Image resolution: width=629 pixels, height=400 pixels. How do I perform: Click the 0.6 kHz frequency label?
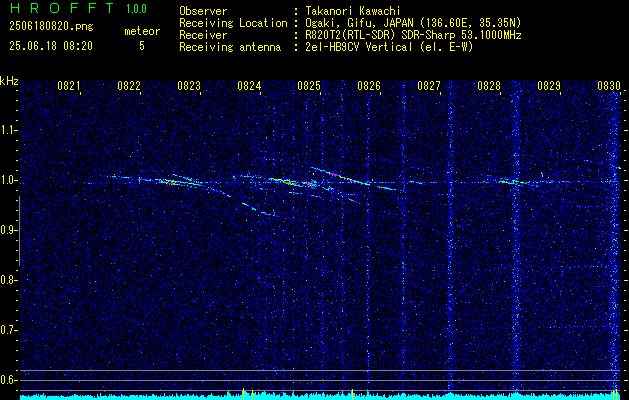[7, 380]
